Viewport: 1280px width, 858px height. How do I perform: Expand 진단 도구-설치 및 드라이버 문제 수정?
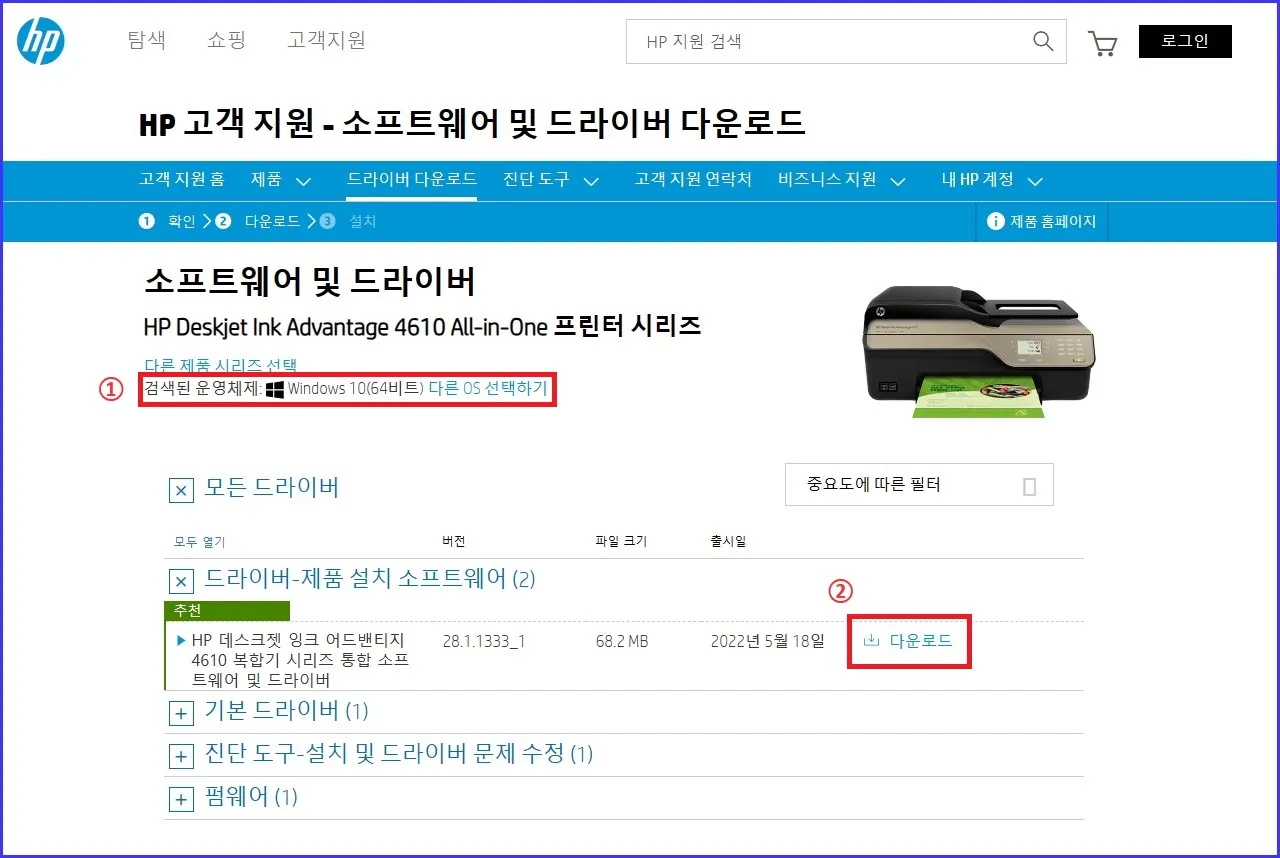coord(181,756)
